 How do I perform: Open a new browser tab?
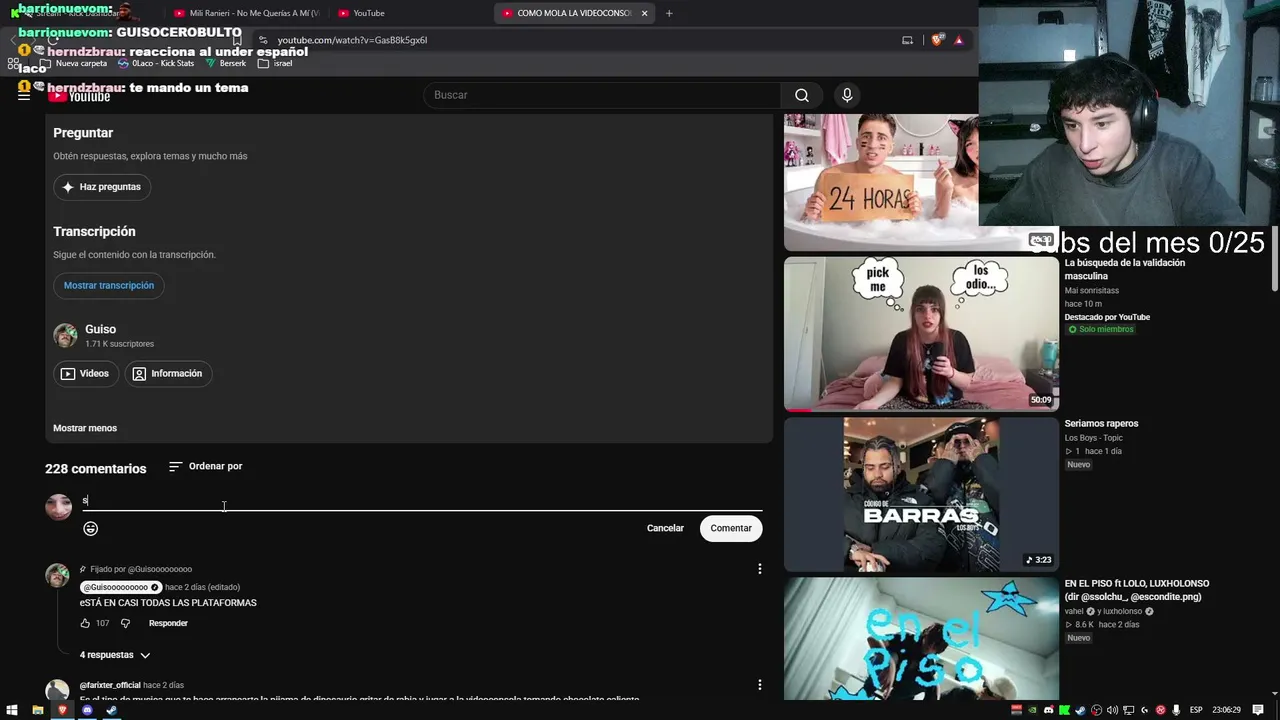[x=669, y=13]
